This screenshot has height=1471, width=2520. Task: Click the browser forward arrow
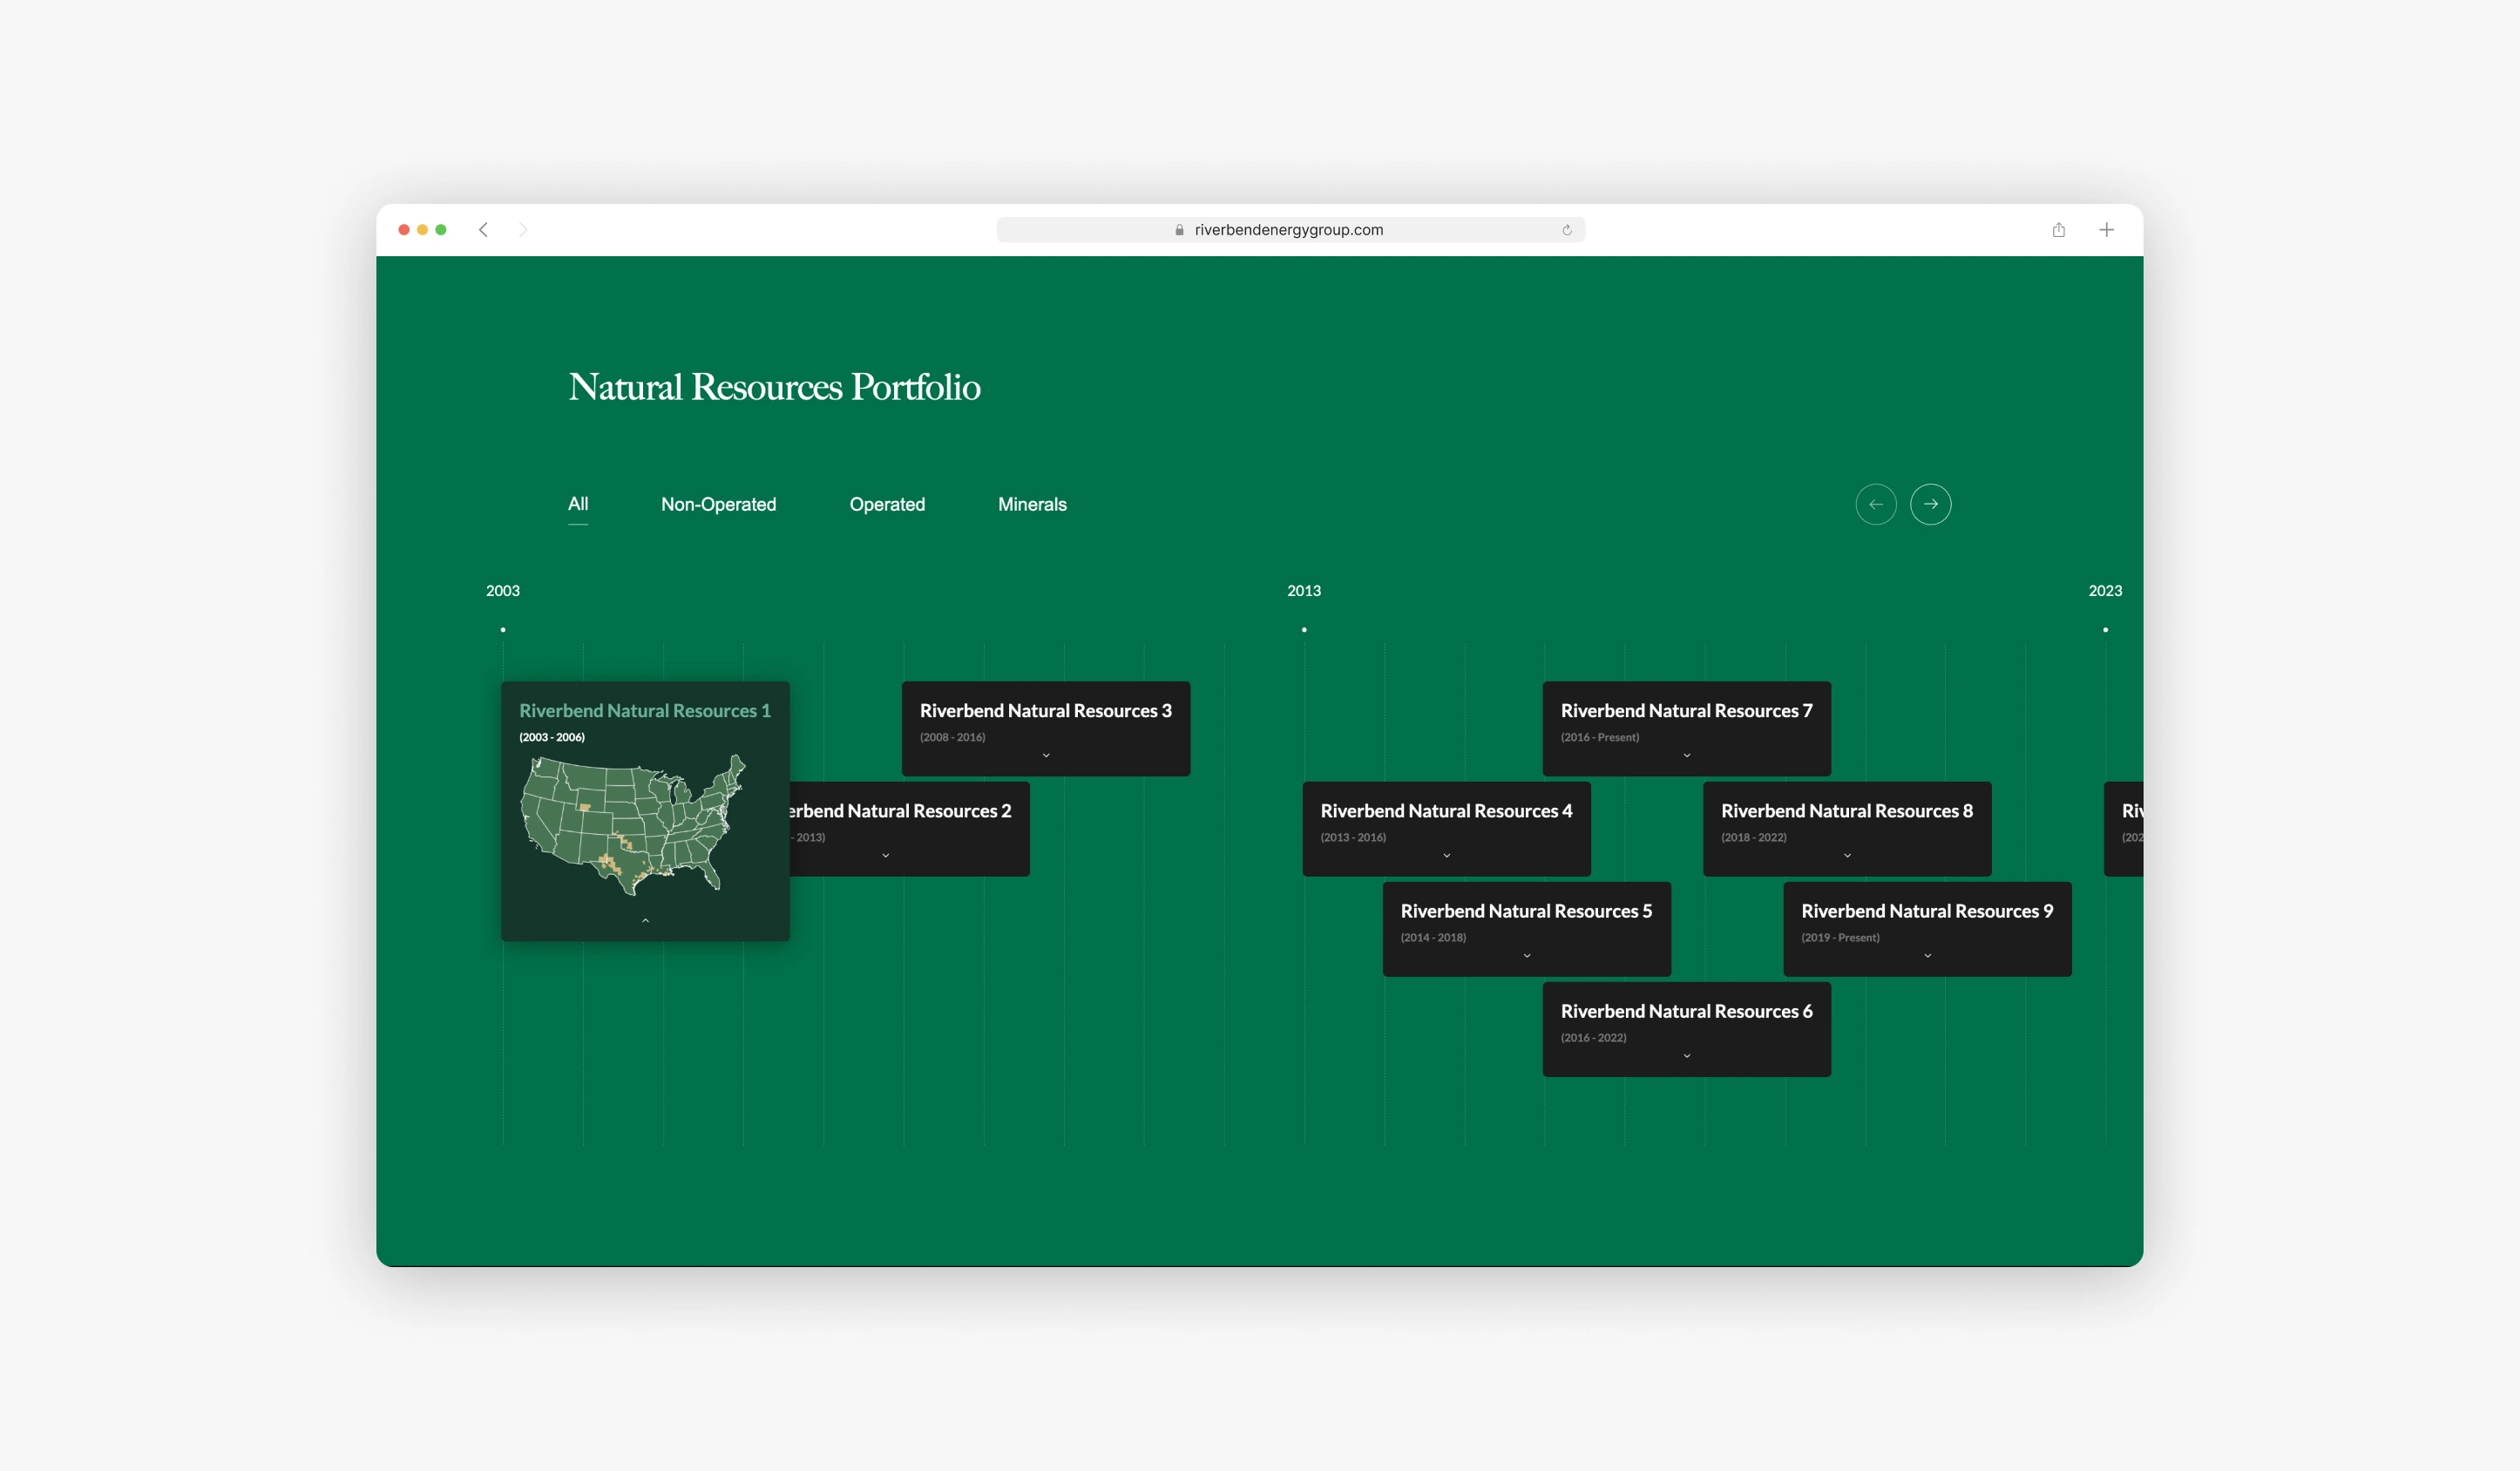pos(523,230)
